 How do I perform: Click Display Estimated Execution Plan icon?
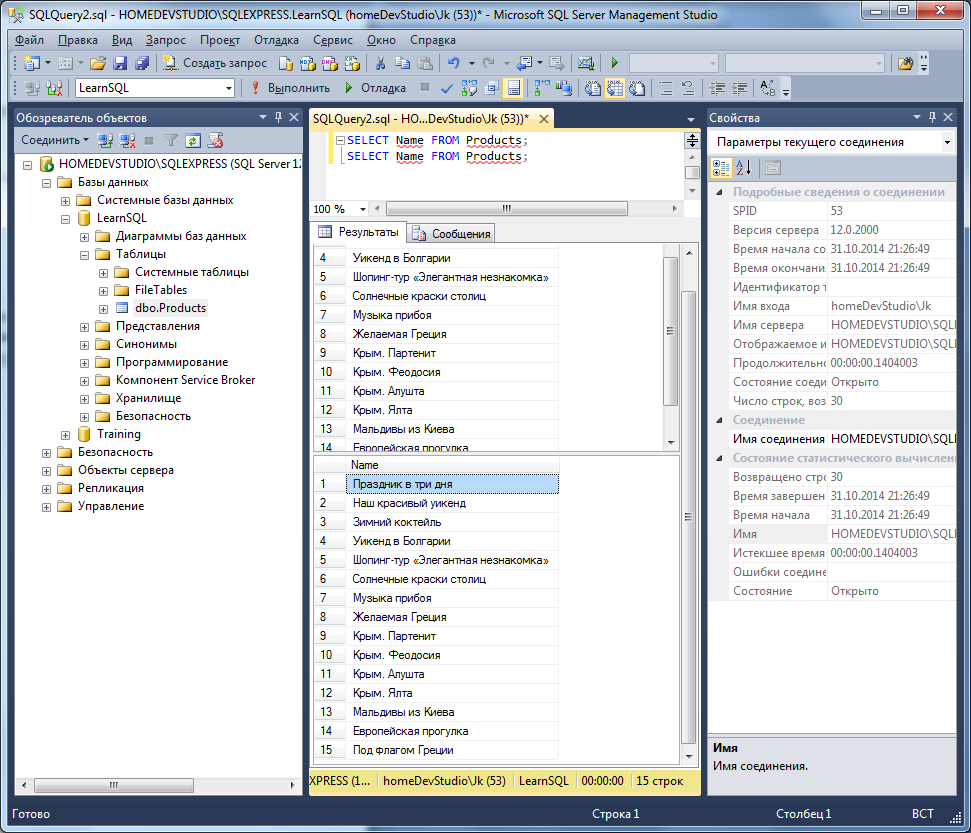469,89
